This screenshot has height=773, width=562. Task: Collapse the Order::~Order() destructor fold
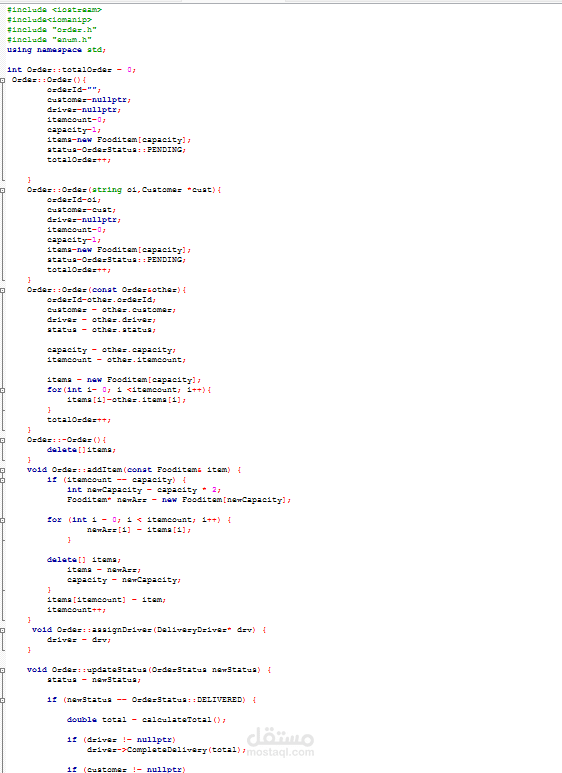coord(2,440)
